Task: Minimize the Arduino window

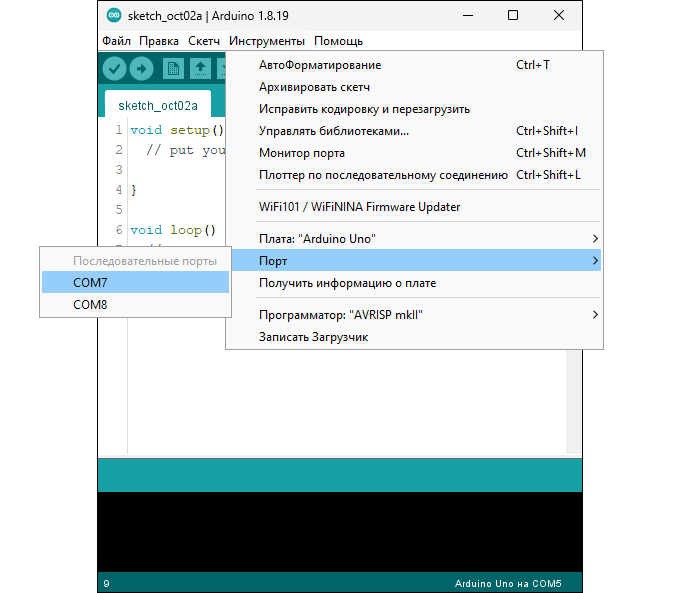Action: (x=468, y=16)
